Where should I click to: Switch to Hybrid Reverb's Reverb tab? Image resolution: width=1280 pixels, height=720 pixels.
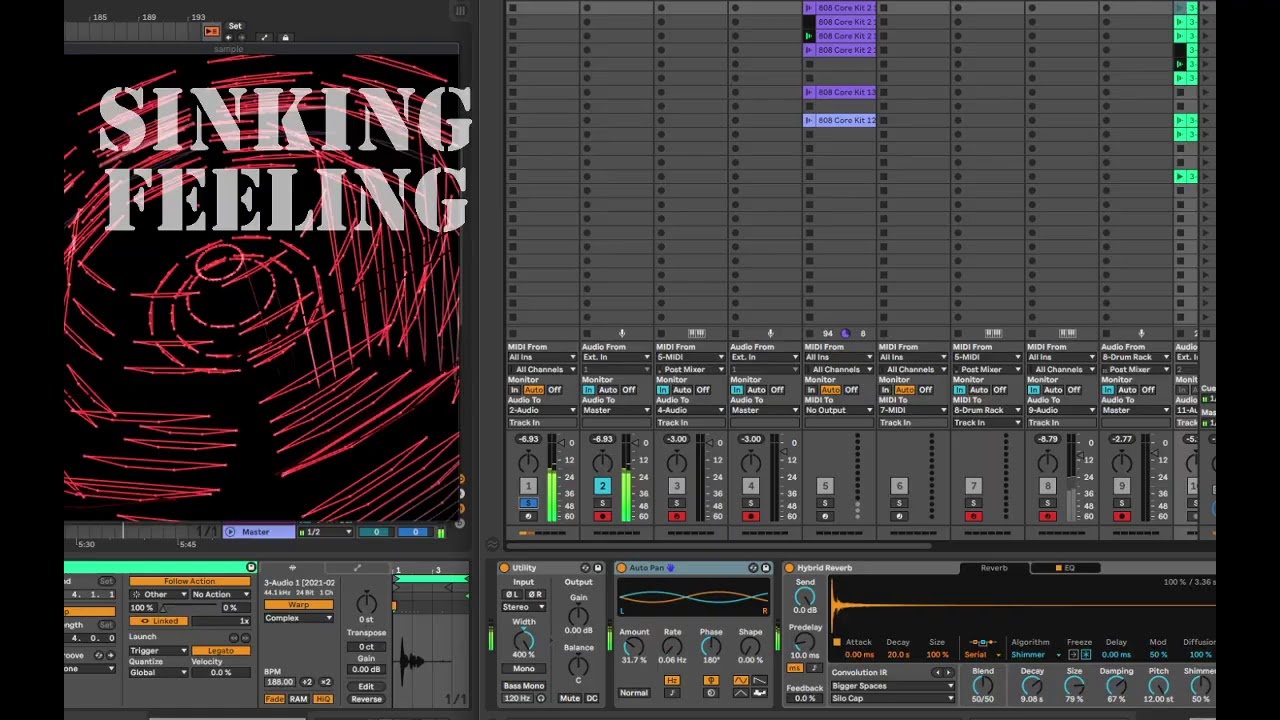(994, 568)
